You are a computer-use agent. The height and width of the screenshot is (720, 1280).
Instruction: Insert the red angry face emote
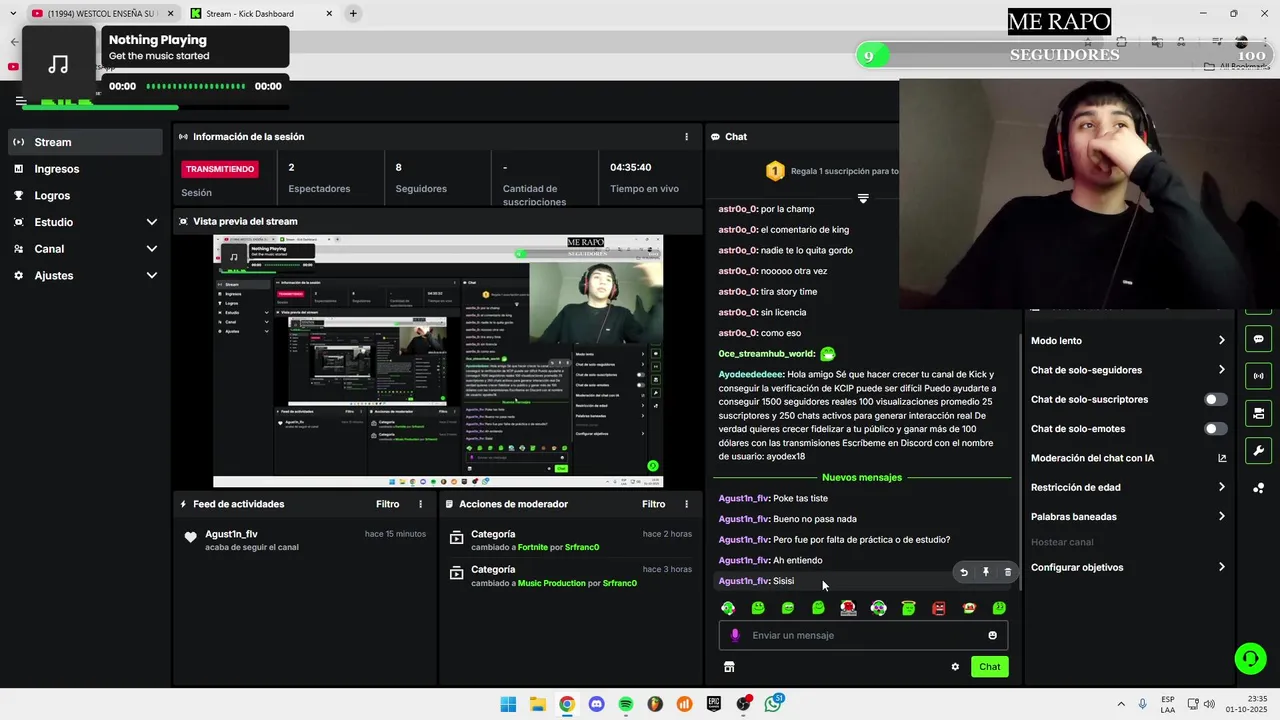coord(939,608)
